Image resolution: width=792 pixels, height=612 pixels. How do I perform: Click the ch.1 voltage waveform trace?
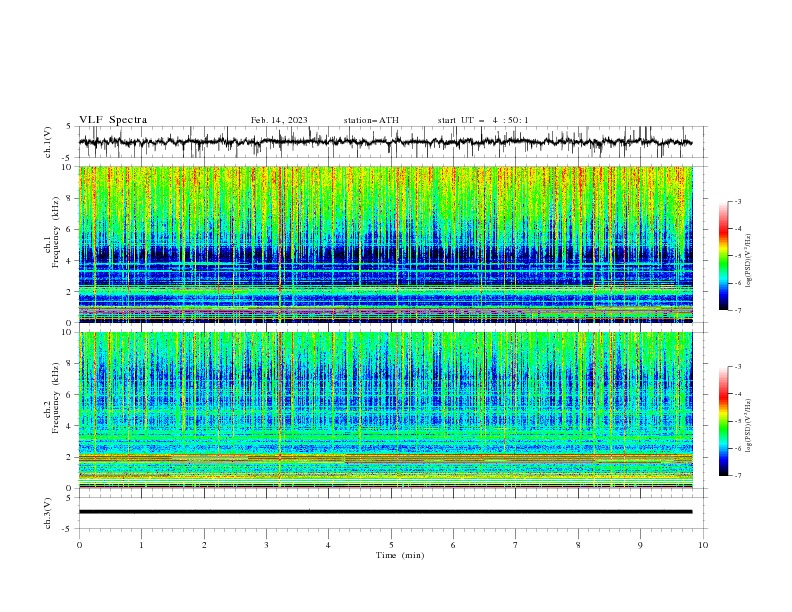click(x=385, y=142)
